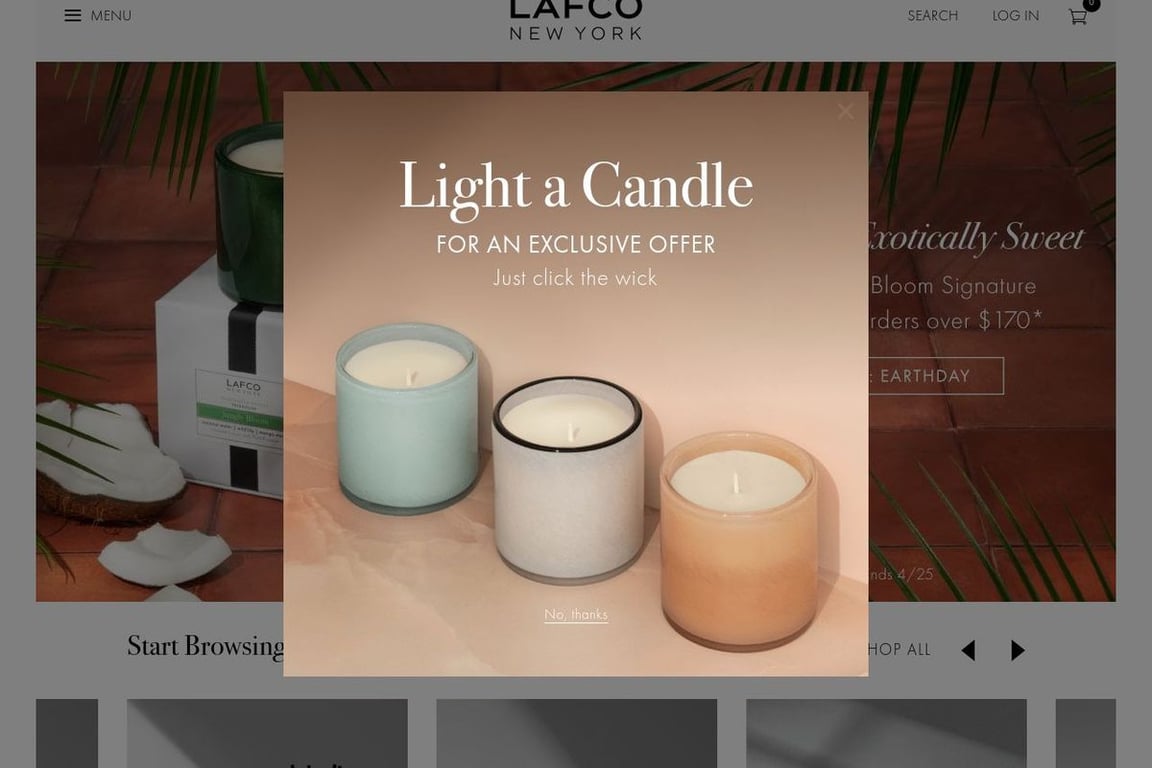
Task: Click the blue candle's wick
Action: (x=409, y=376)
